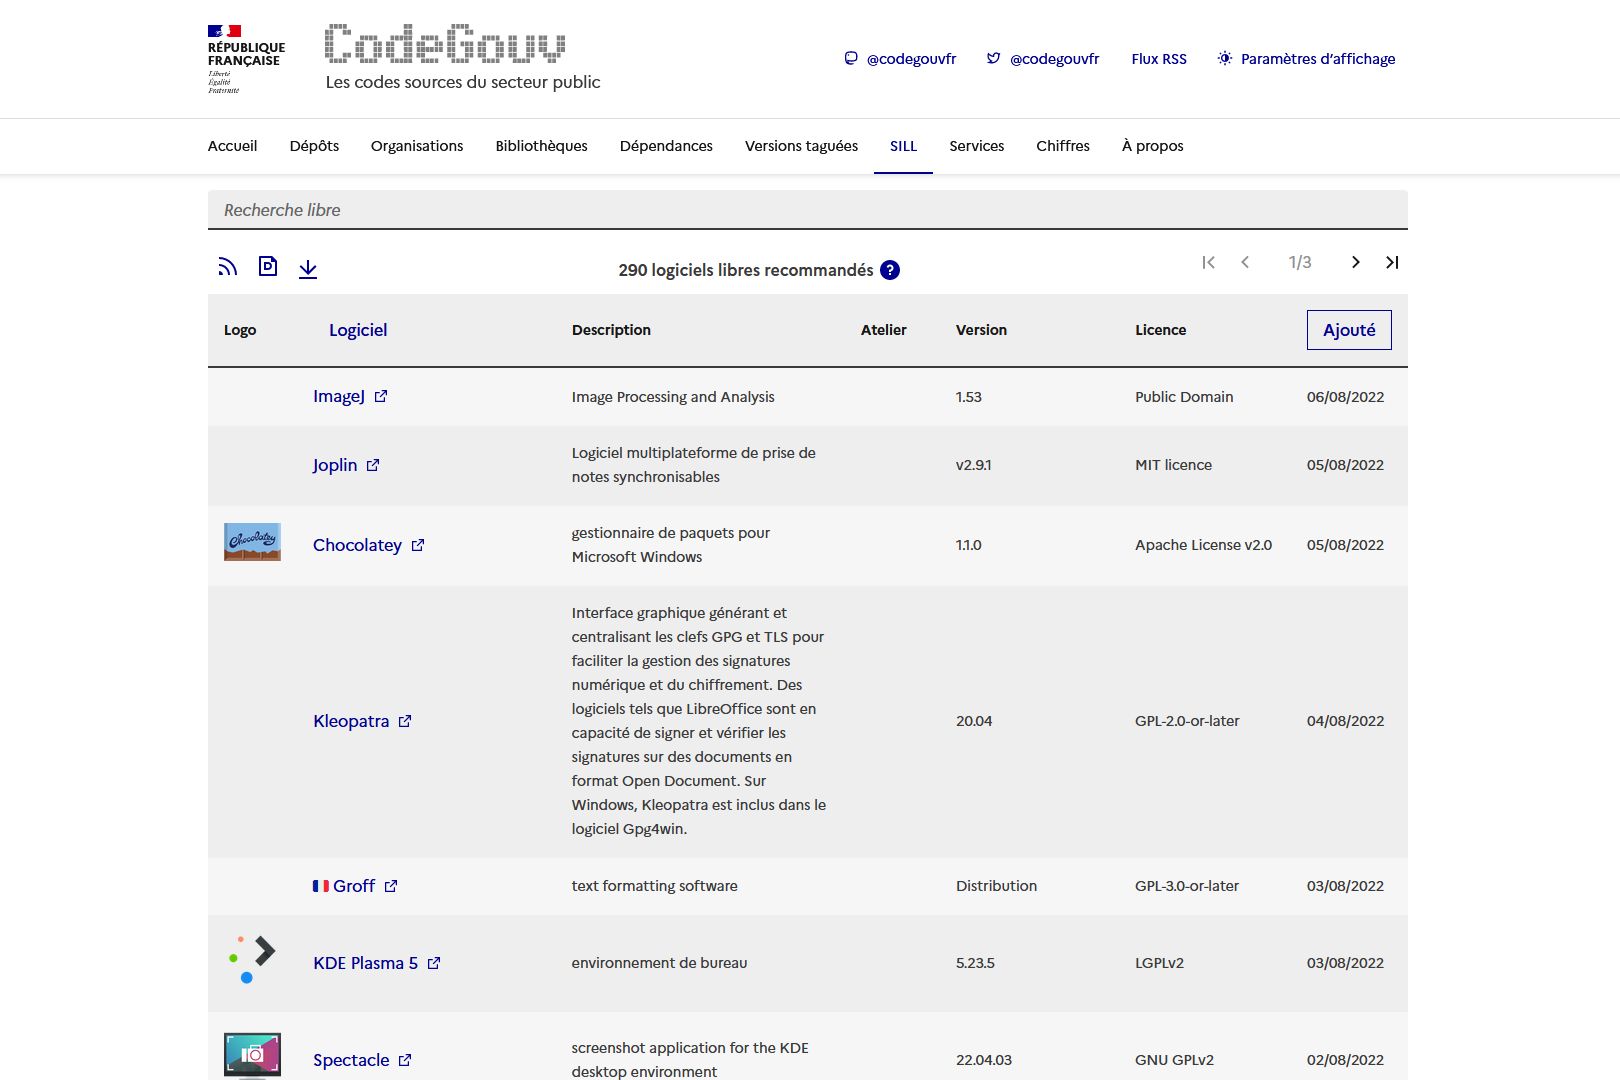Switch to Bibliothèques tab
This screenshot has width=1620, height=1080.
point(541,146)
